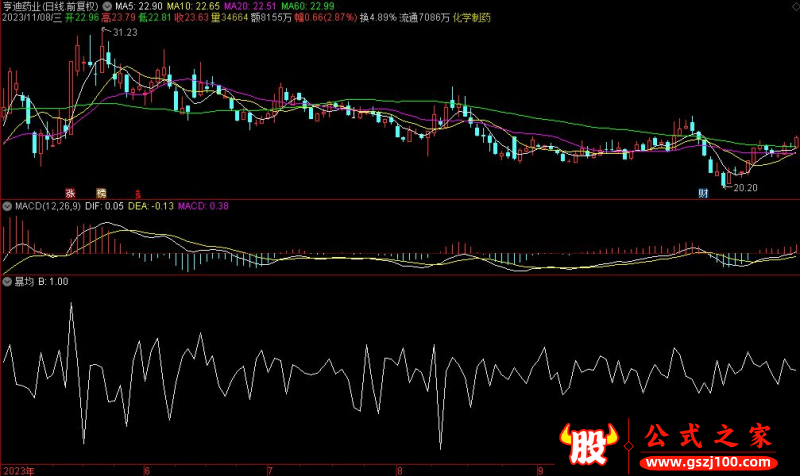Image resolution: width=800 pixels, height=476 pixels.
Task: Click the MA60: 22.99 legend value
Action: (x=307, y=6)
